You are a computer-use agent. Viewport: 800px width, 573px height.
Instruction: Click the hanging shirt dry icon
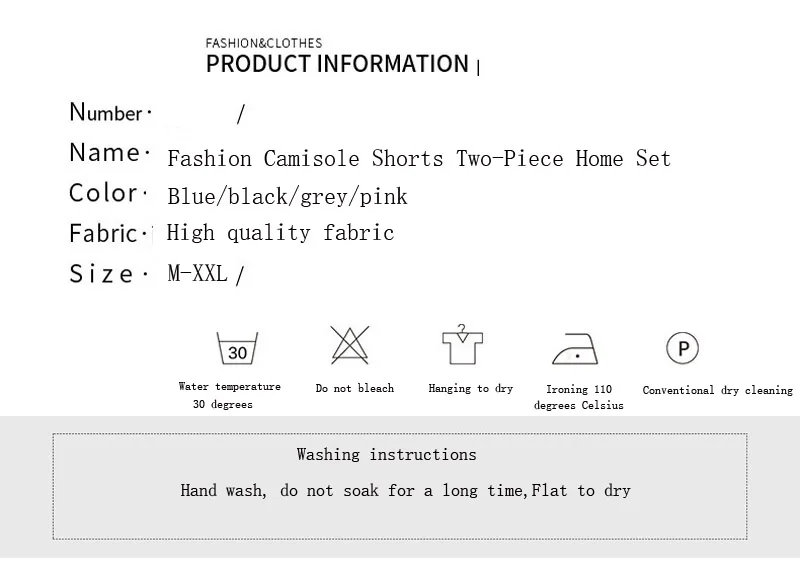tap(462, 344)
